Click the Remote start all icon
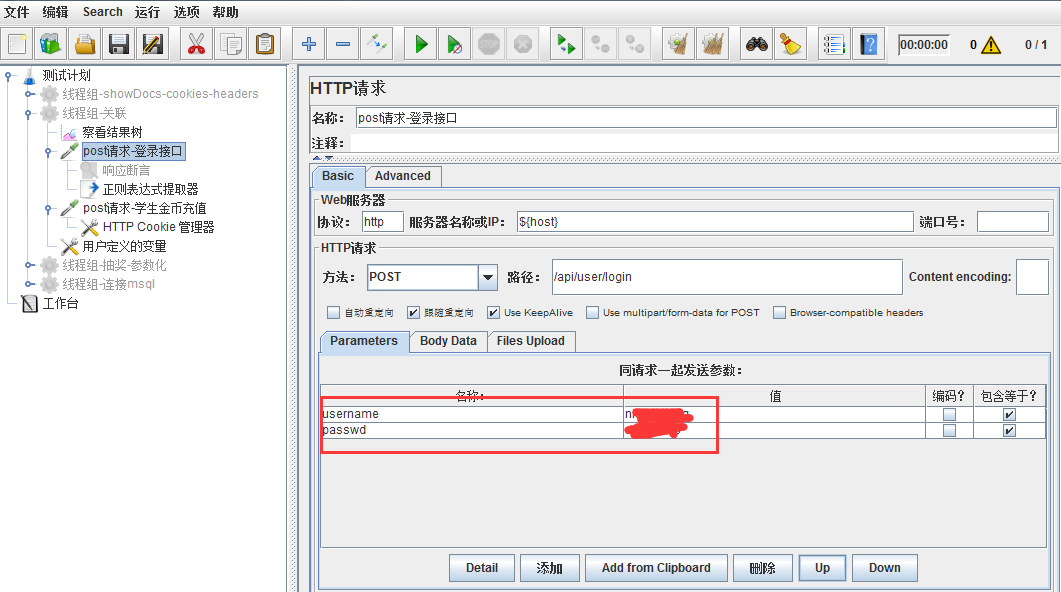Image resolution: width=1061 pixels, height=592 pixels. pyautogui.click(x=566, y=45)
